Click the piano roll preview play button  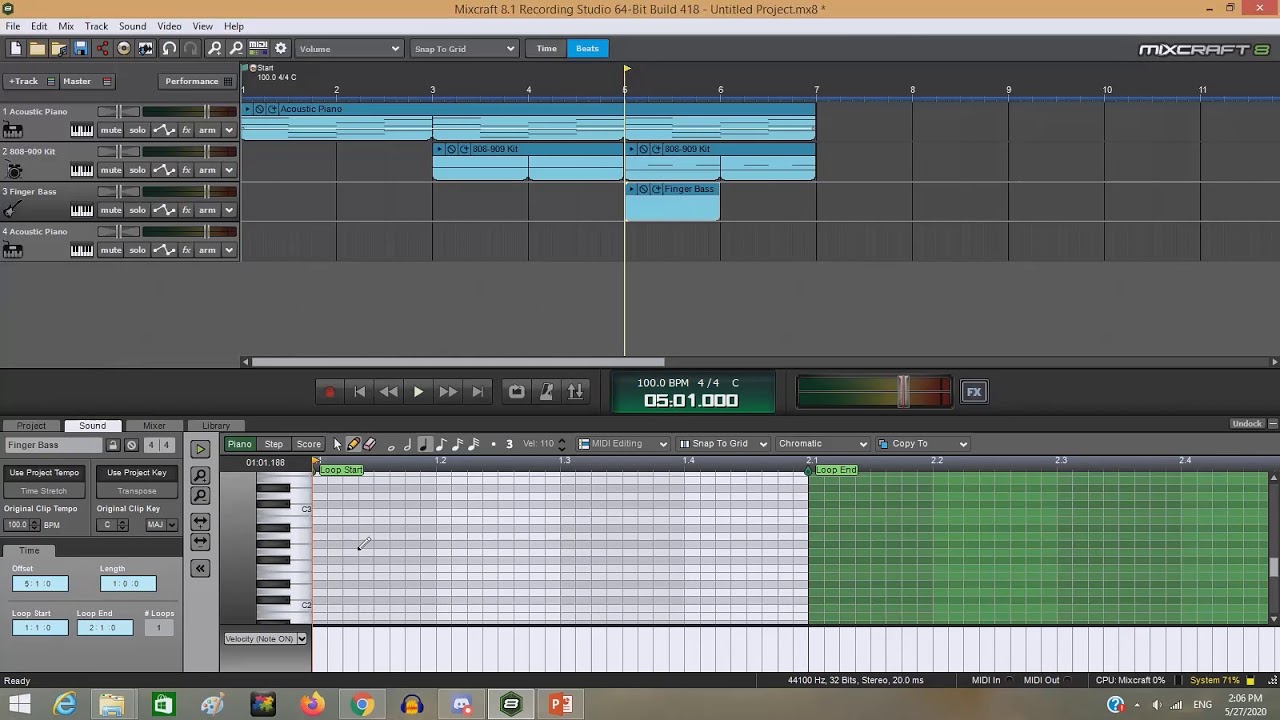tap(200, 449)
